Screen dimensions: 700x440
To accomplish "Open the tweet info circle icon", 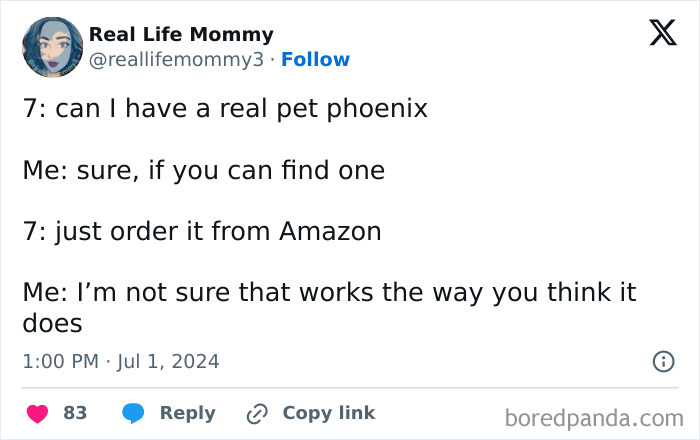I will 662,362.
